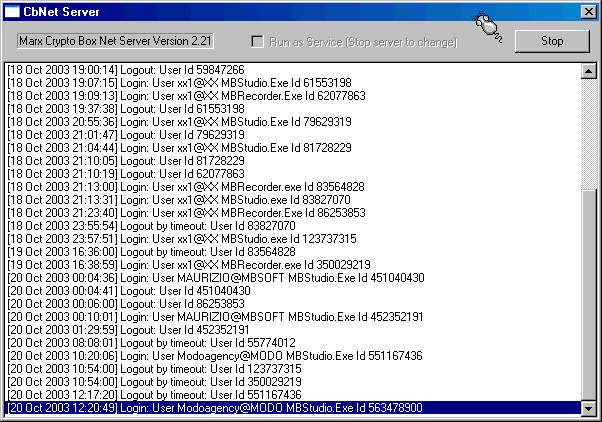
Task: Select highlighted entry Login Modoagency@MODO Id 563478900
Action: point(294,408)
